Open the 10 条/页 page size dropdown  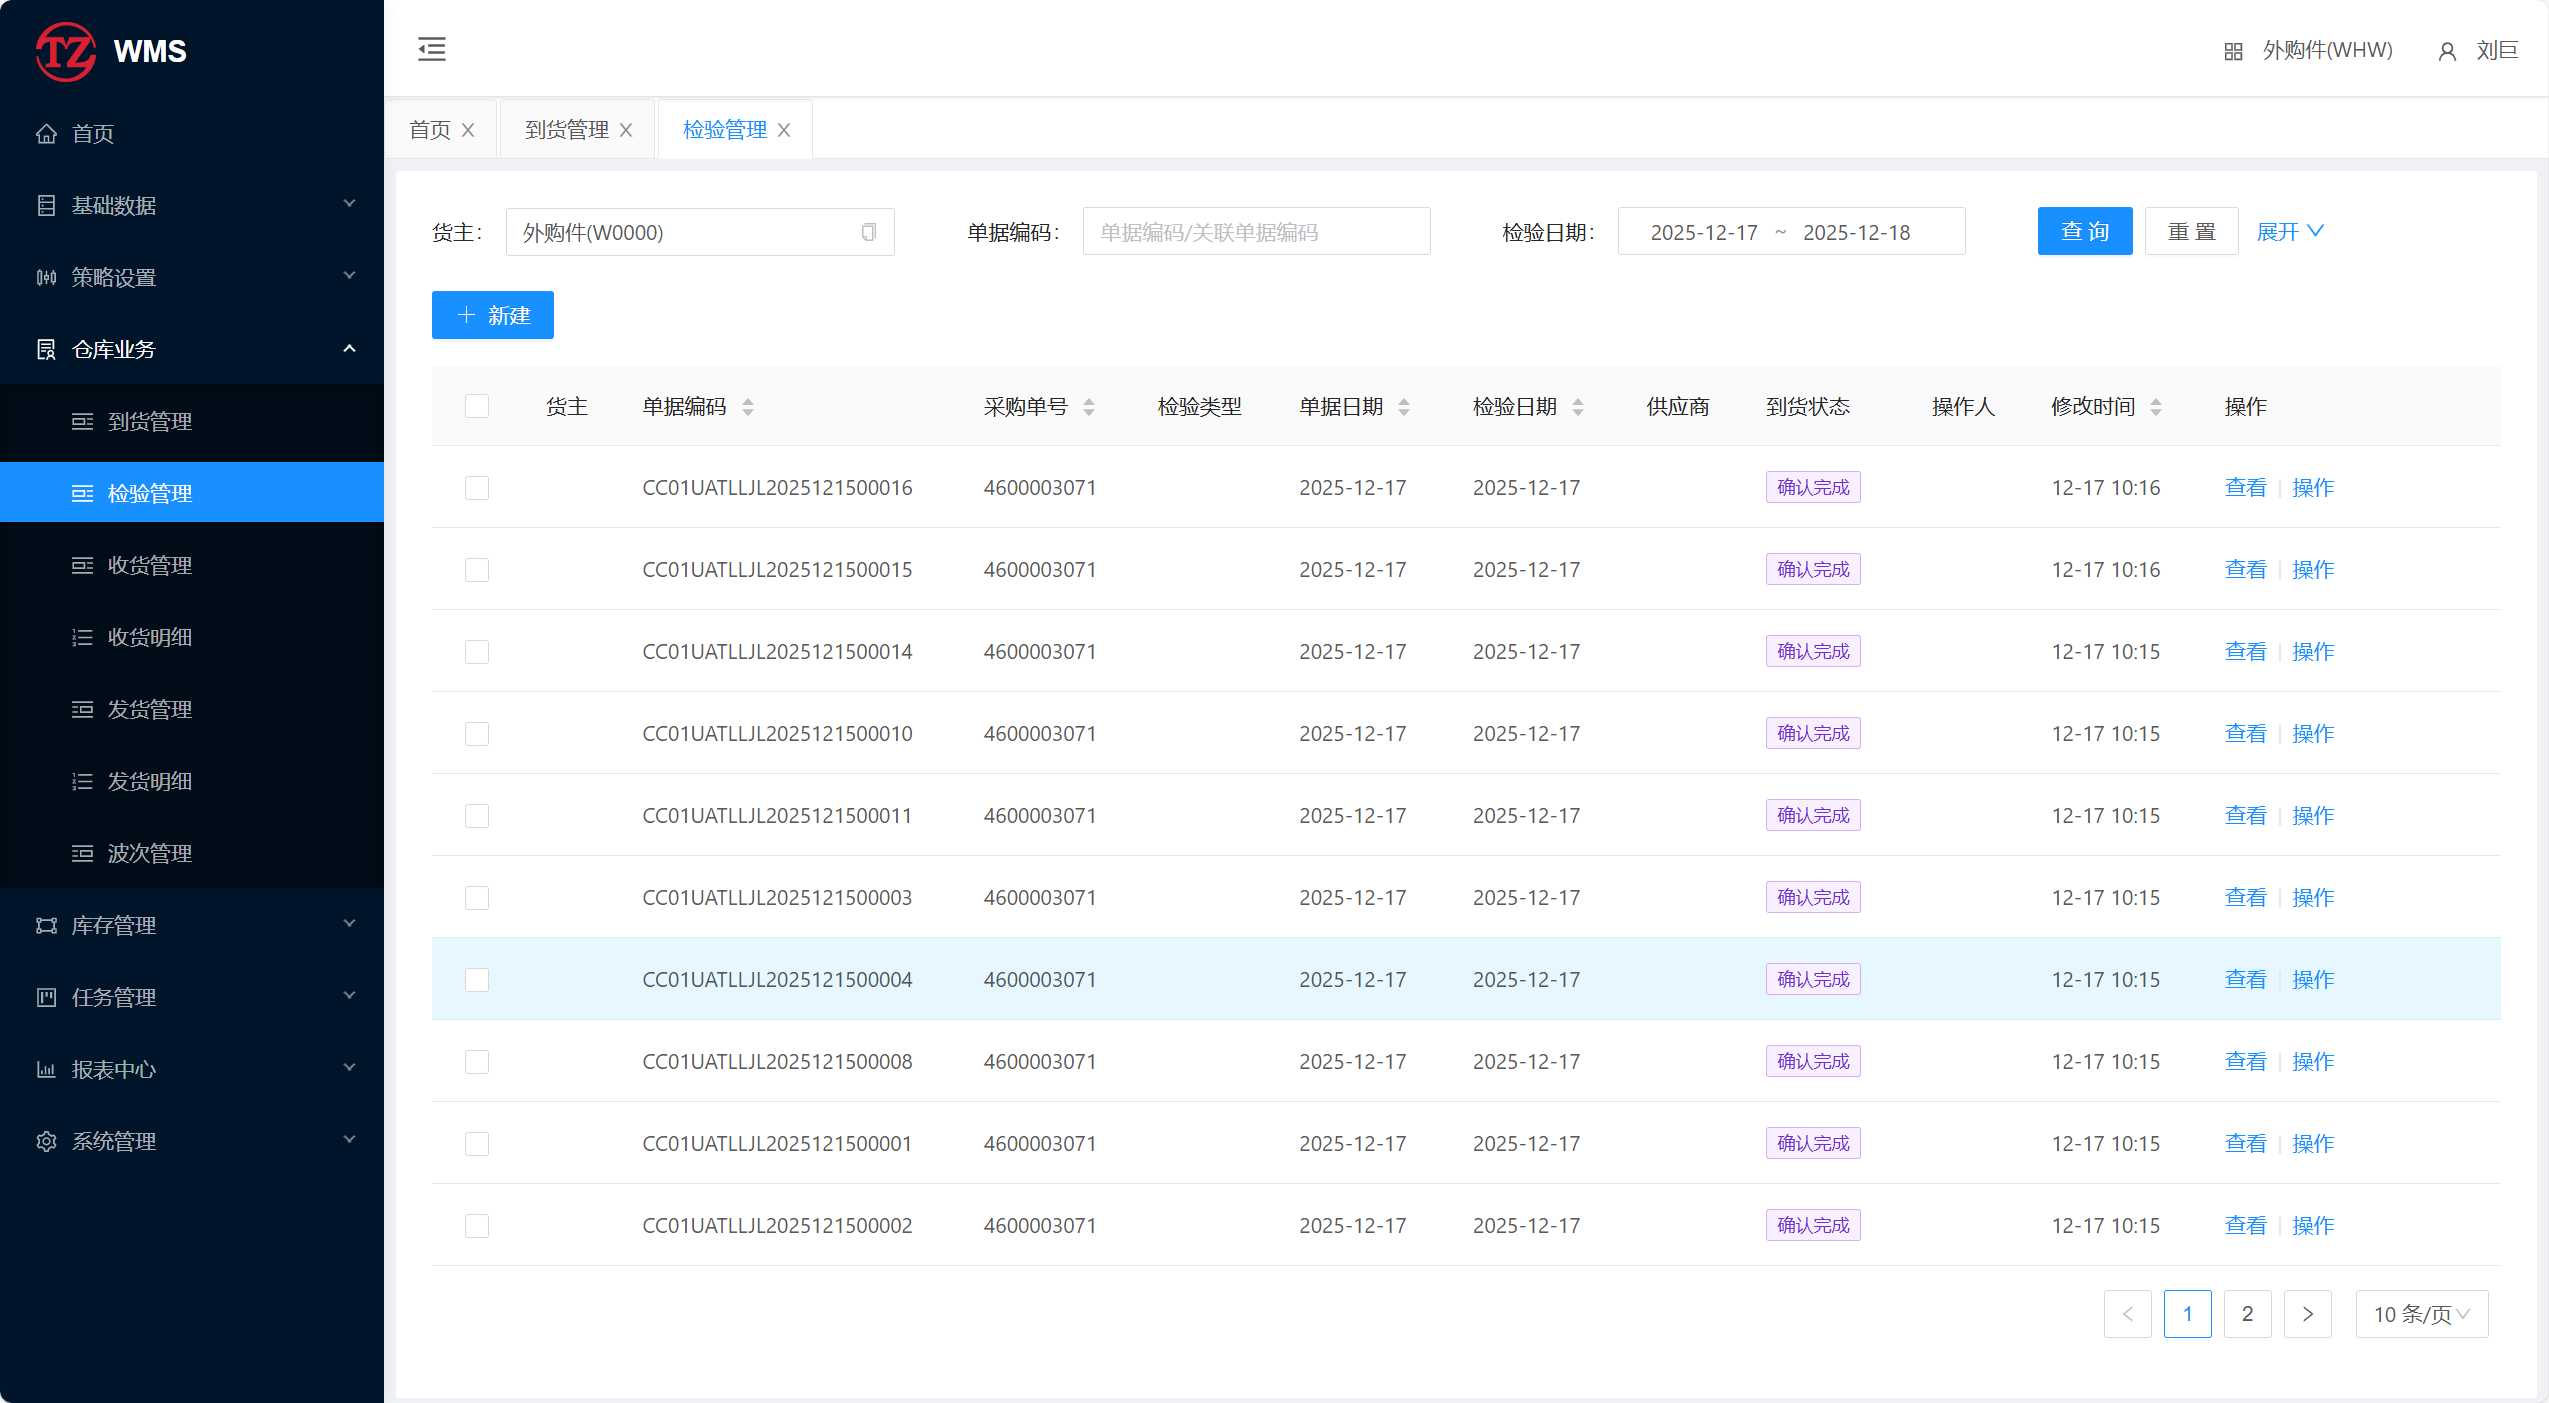tap(2421, 1314)
